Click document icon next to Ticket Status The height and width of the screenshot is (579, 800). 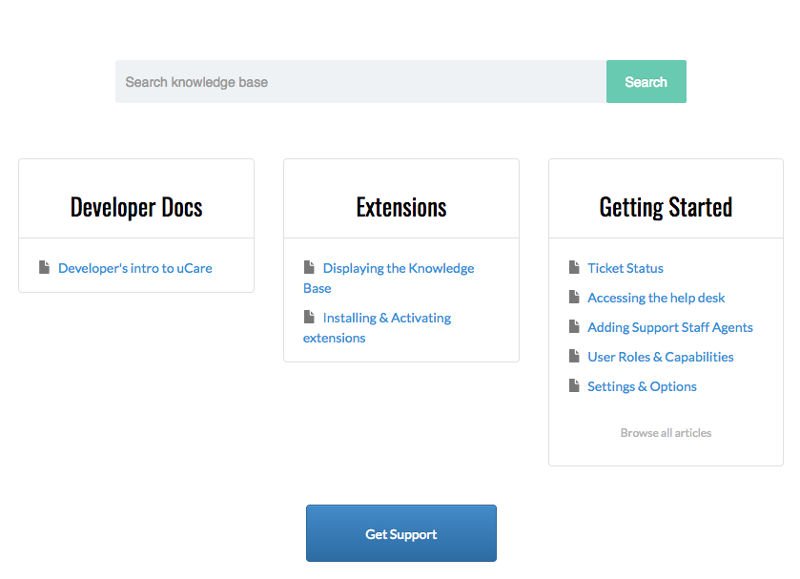(574, 267)
